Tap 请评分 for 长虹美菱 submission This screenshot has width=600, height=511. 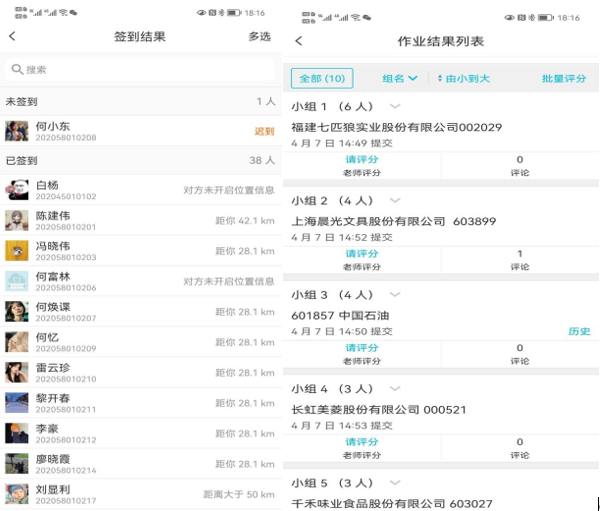coord(362,442)
